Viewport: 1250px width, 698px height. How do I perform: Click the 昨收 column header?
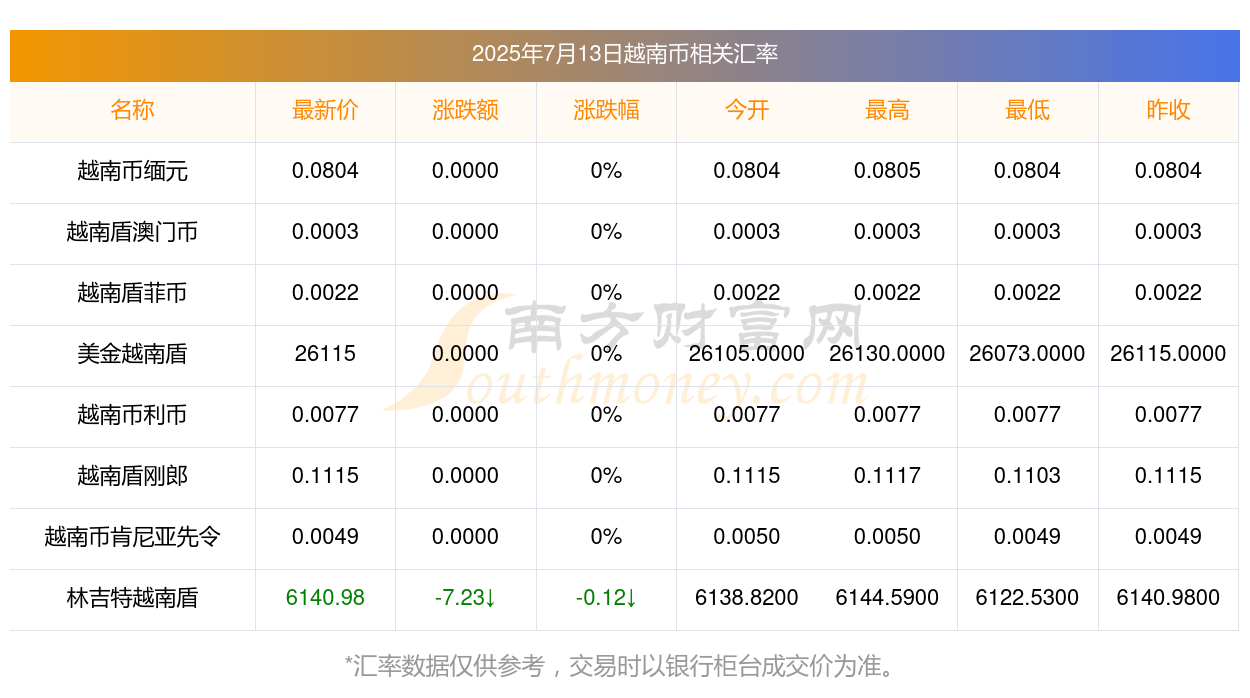pos(1168,110)
